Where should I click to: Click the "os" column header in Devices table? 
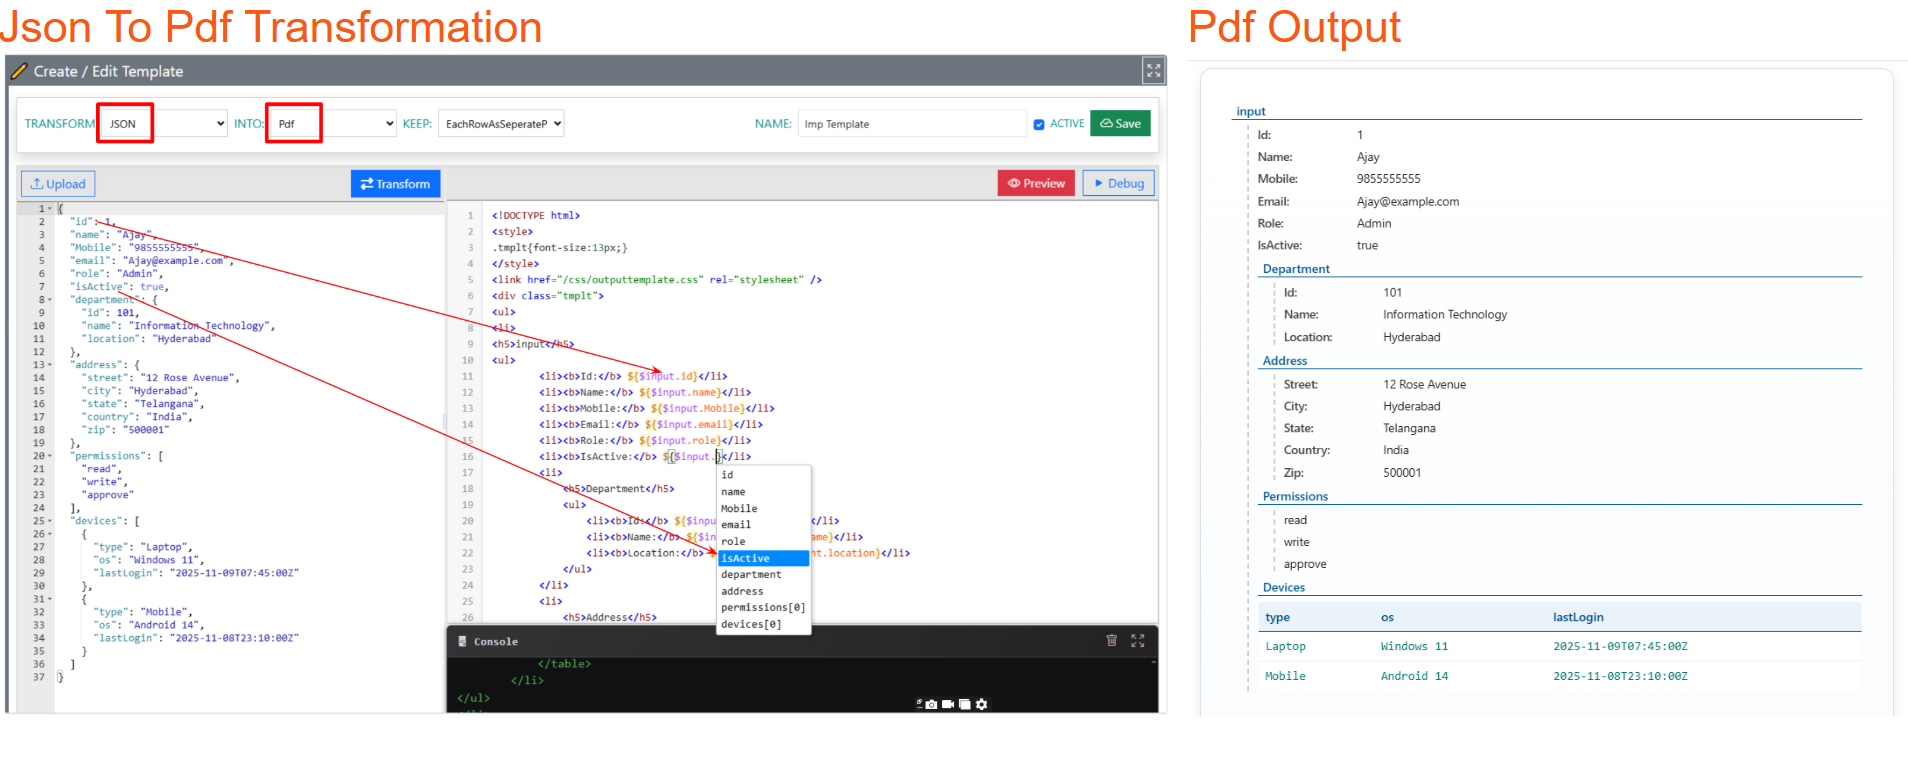pyautogui.click(x=1387, y=617)
